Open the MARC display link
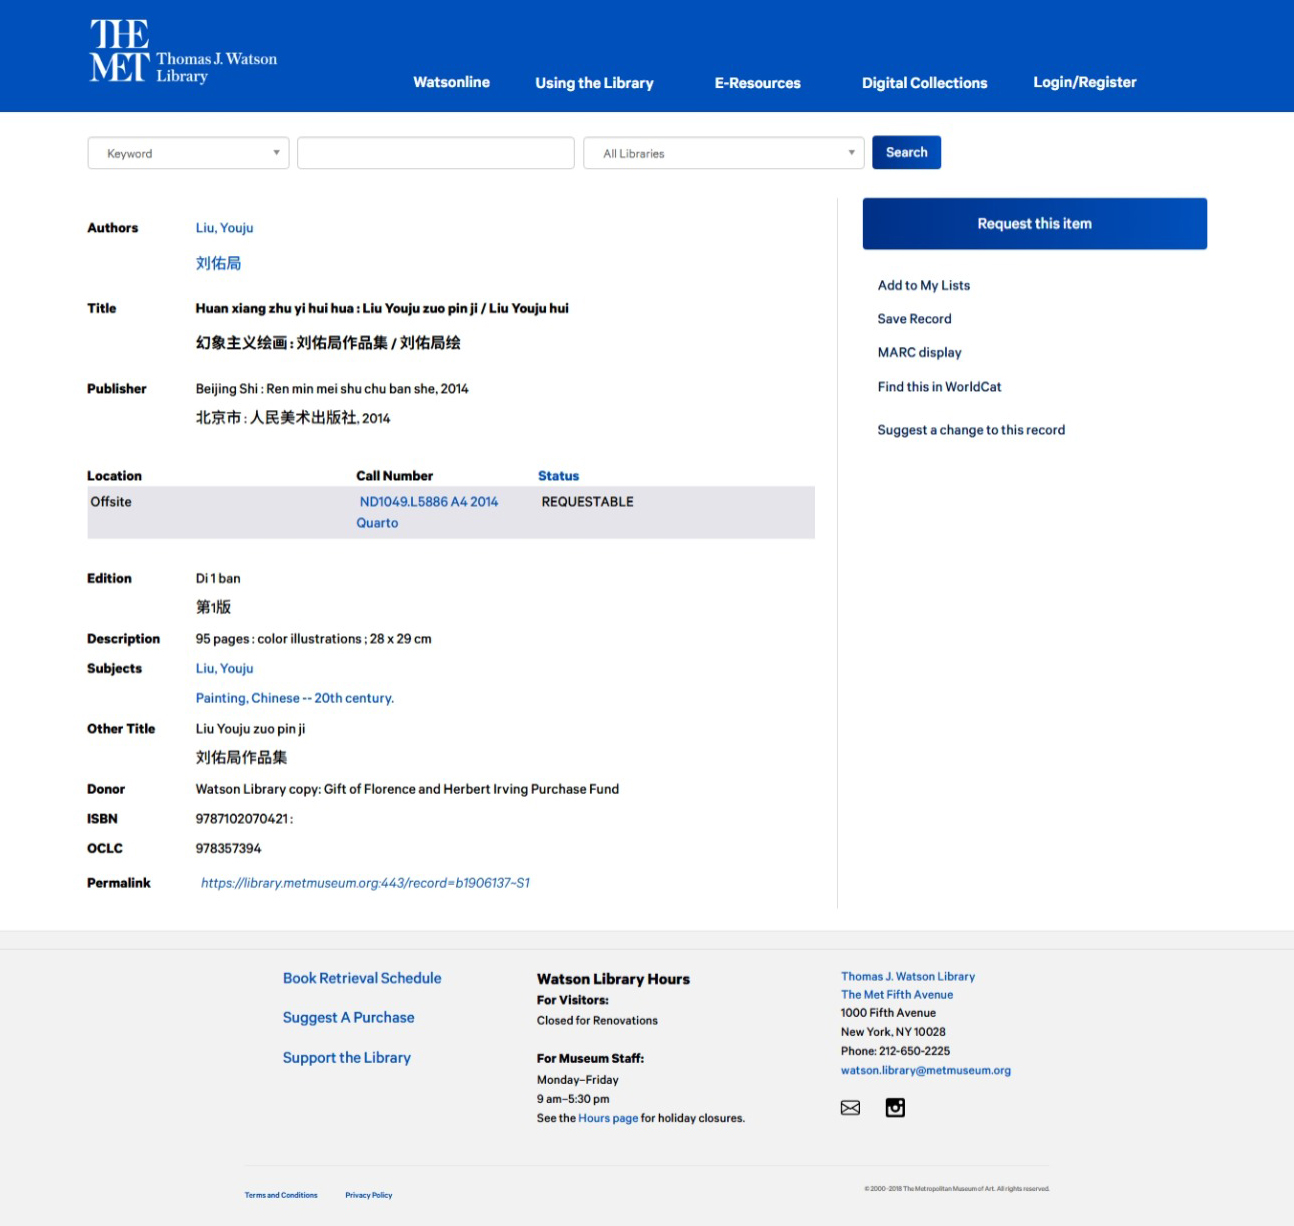The image size is (1294, 1226). point(919,352)
